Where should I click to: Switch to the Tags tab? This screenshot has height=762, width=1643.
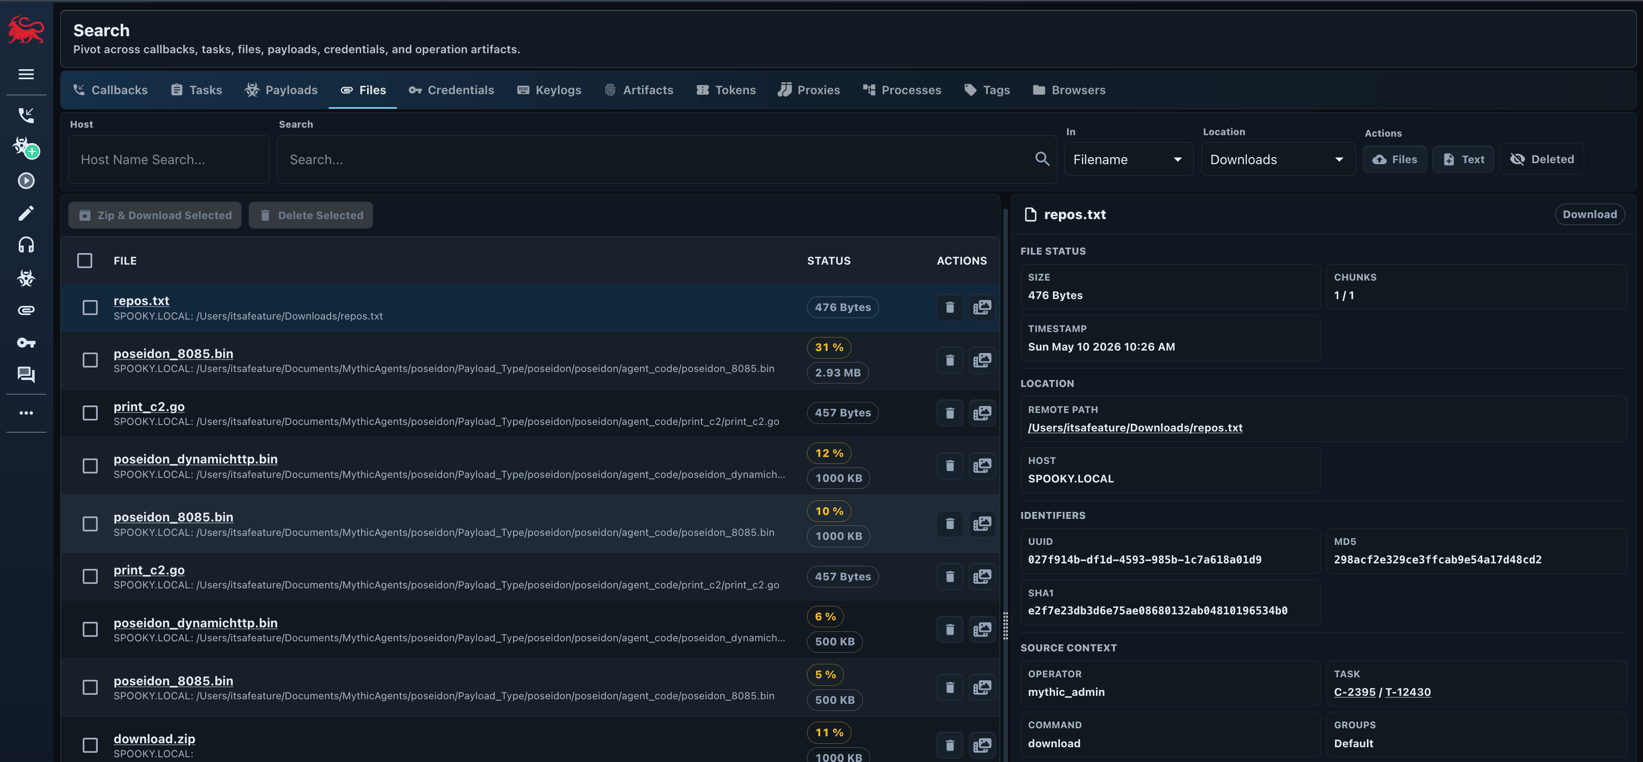(987, 90)
